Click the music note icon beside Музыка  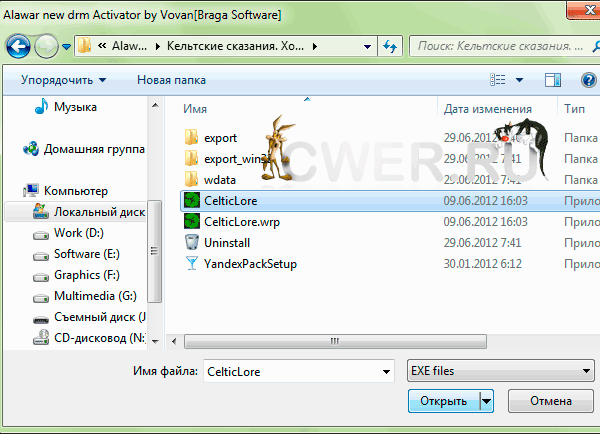point(41,106)
